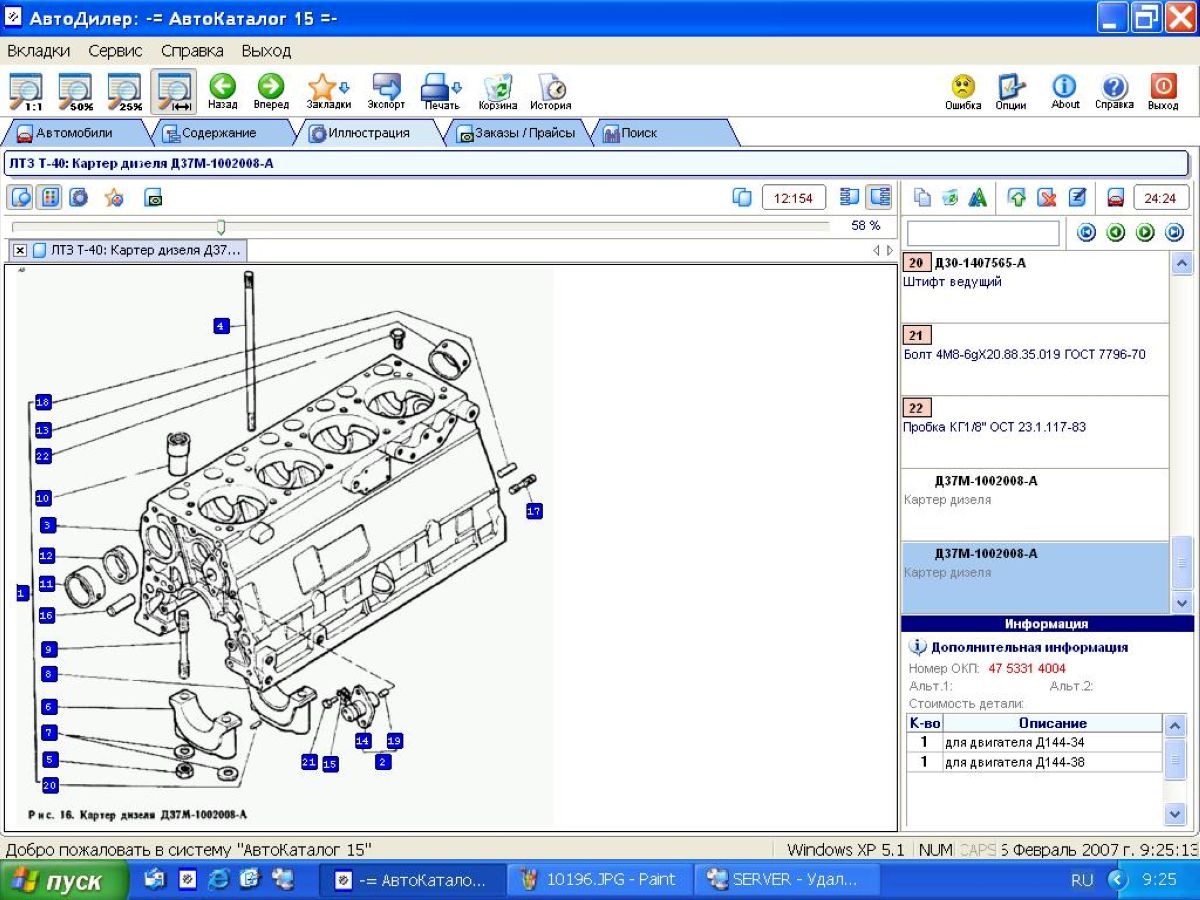Click the 58% zoom slider handle
The height and width of the screenshot is (900, 1200).
pyautogui.click(x=221, y=227)
